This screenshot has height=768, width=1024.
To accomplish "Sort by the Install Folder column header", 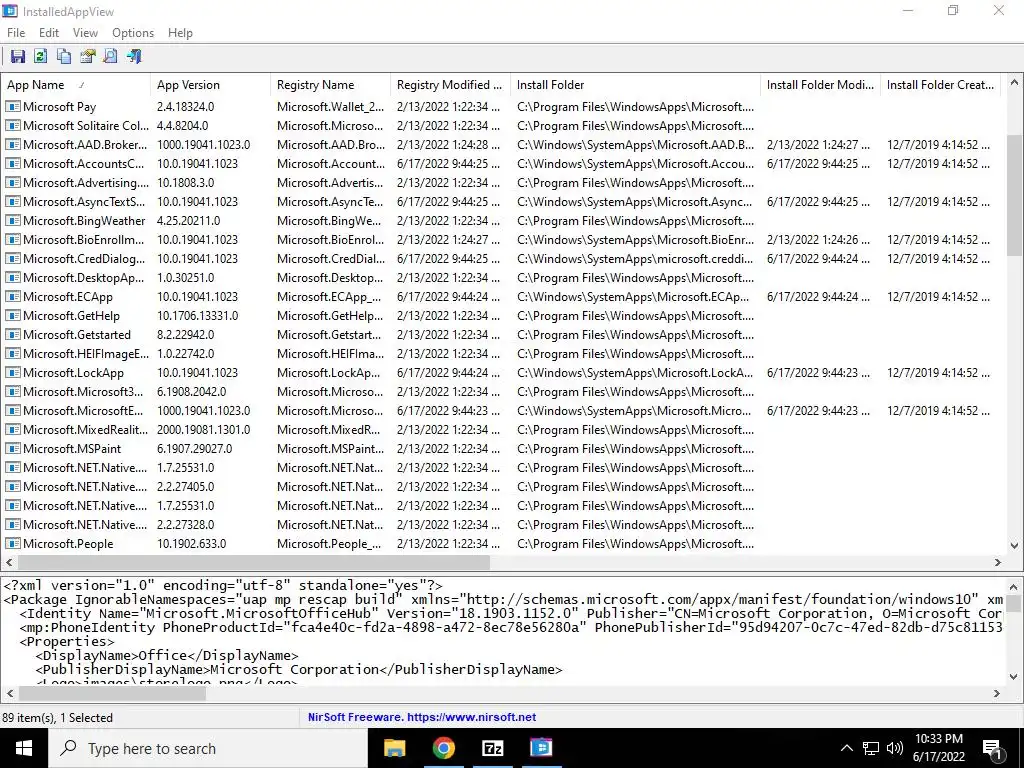I will (635, 85).
